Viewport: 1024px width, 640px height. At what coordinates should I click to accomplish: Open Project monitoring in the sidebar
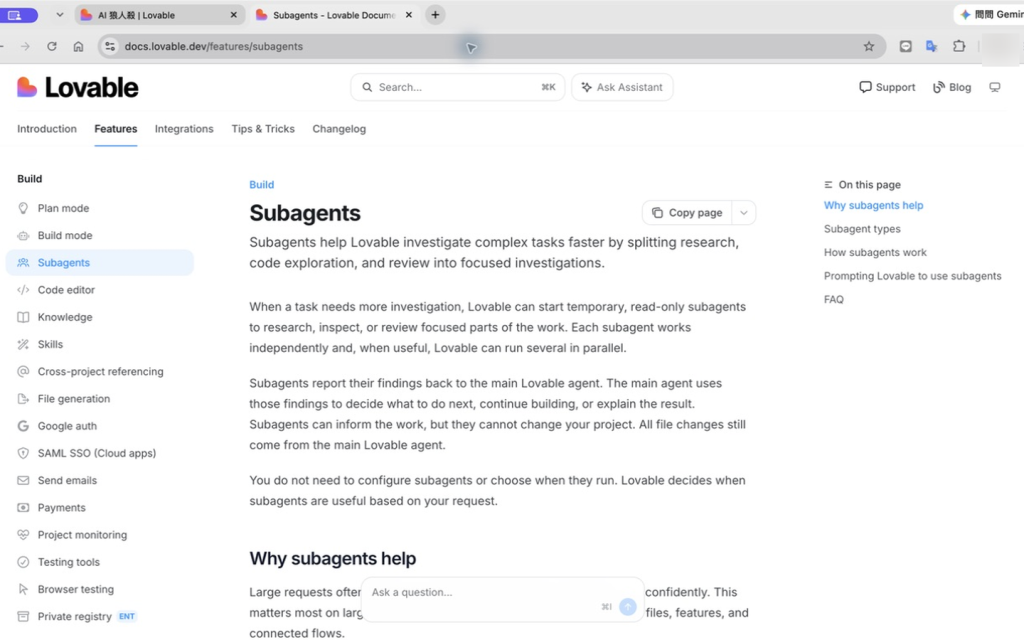click(82, 535)
